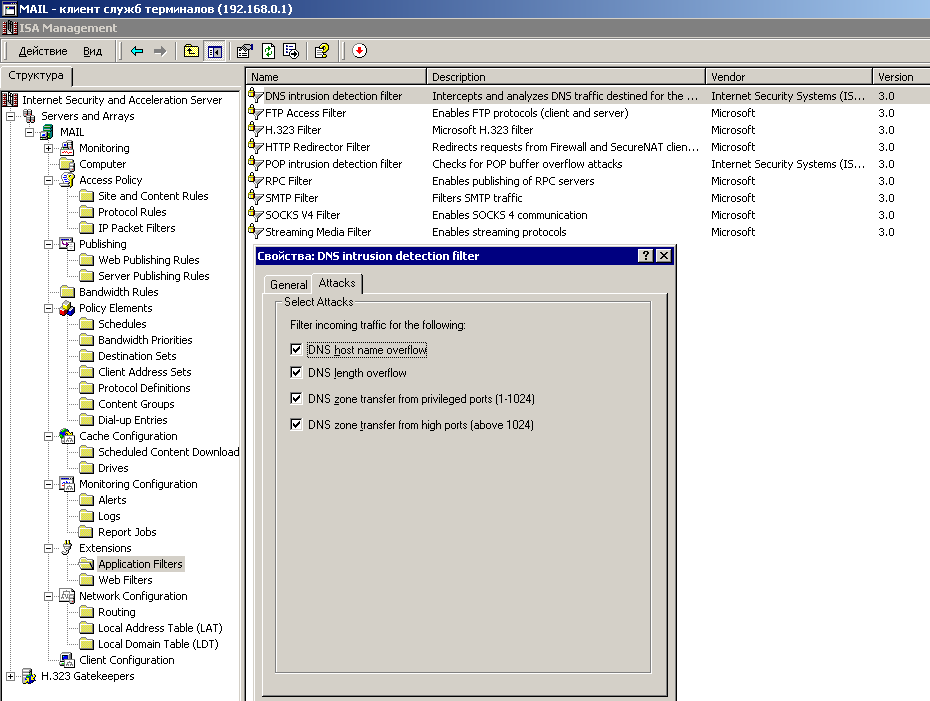The height and width of the screenshot is (701, 930).
Task: Open the Help toolbar icon
Action: (322, 51)
